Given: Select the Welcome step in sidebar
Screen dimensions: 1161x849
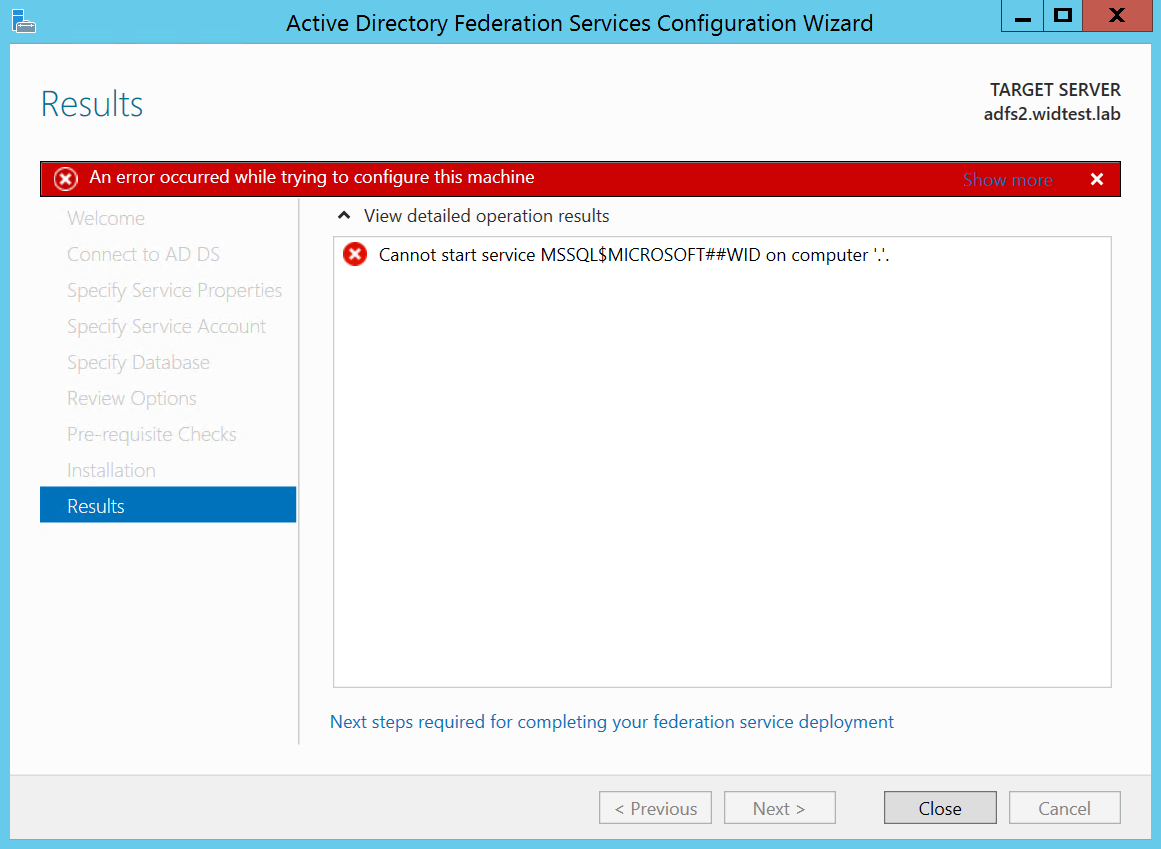Looking at the screenshot, I should click(106, 218).
